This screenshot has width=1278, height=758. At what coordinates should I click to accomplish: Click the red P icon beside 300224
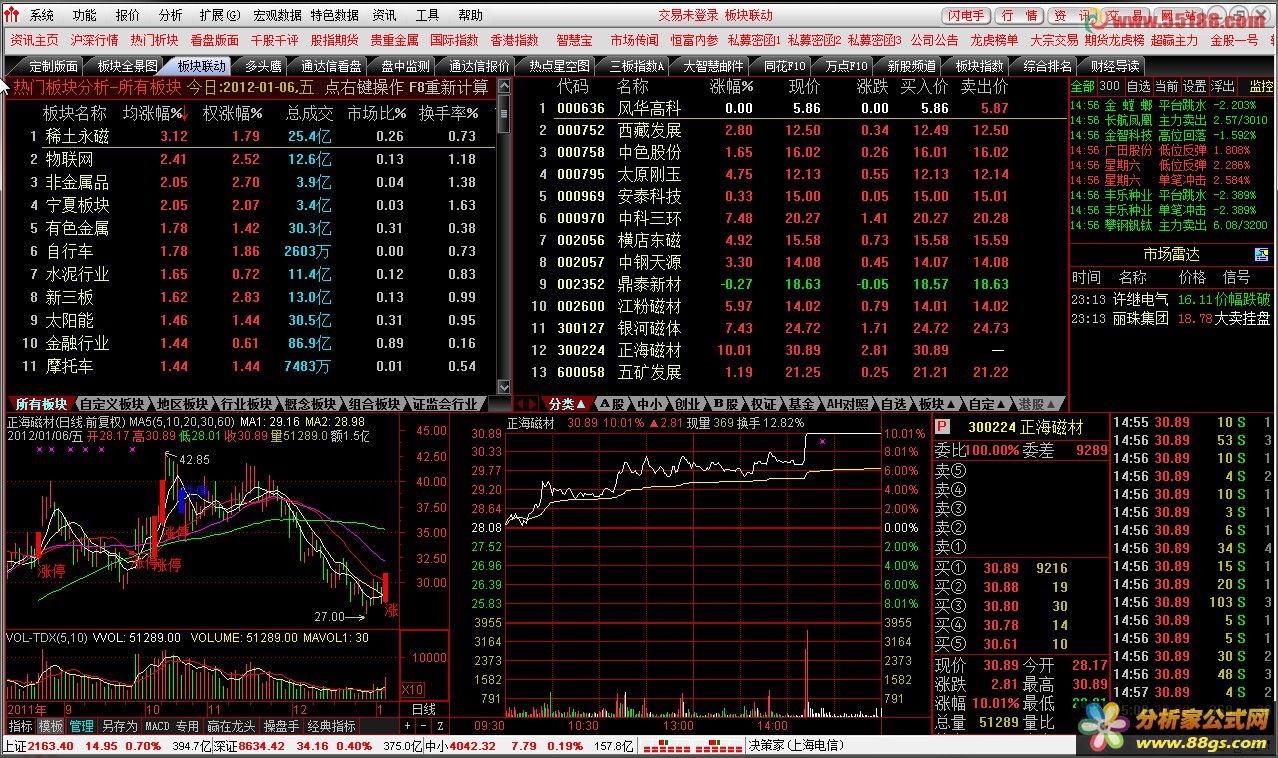click(x=941, y=427)
